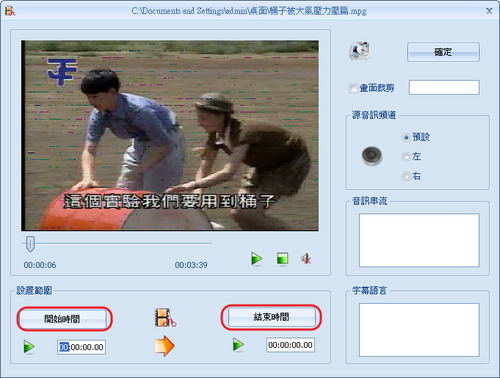The image size is (500, 378).
Task: Click the app icon in title bar
Action: 10,11
